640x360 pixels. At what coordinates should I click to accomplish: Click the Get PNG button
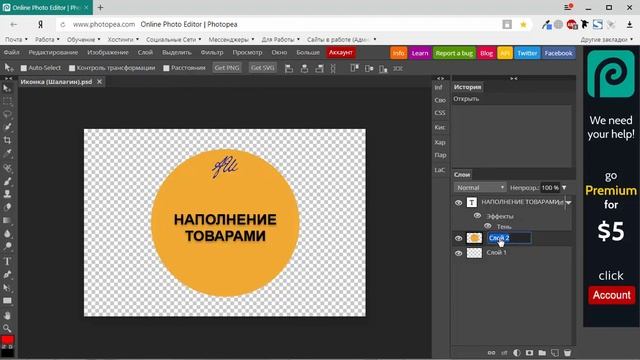pos(227,68)
